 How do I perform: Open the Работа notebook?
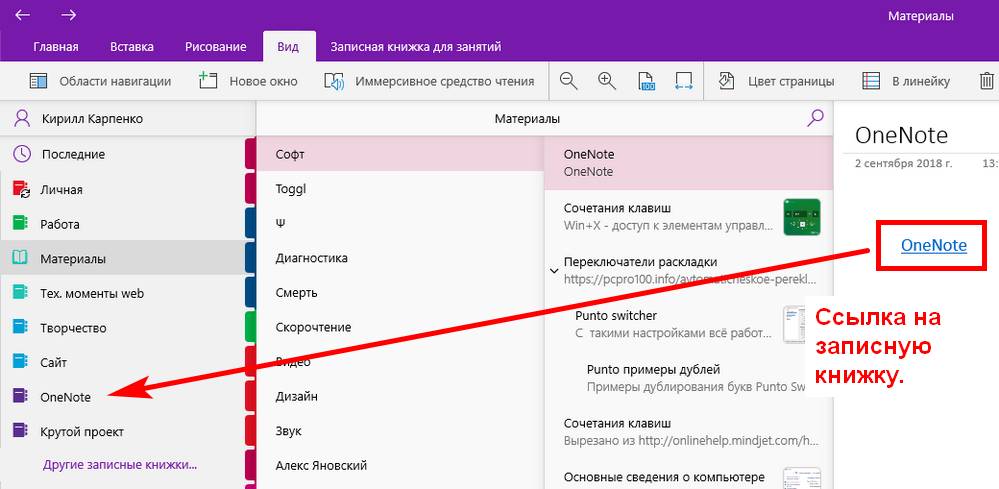[122, 224]
